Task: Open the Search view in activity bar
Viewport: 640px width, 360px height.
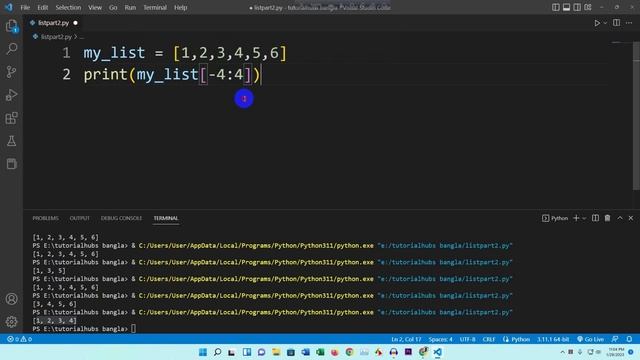Action: 11,49
